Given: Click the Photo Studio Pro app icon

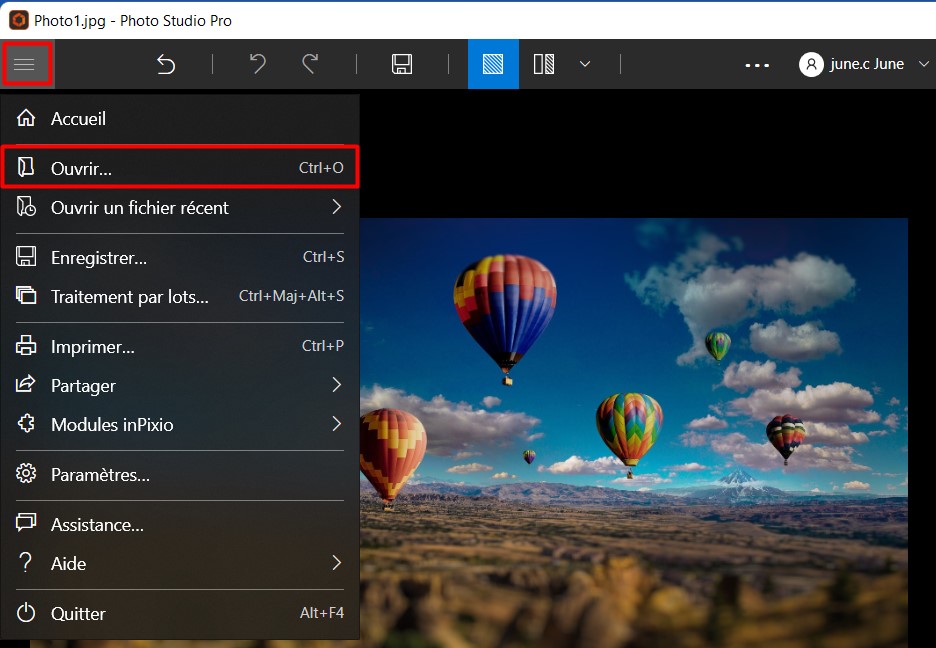Looking at the screenshot, I should click(x=19, y=20).
